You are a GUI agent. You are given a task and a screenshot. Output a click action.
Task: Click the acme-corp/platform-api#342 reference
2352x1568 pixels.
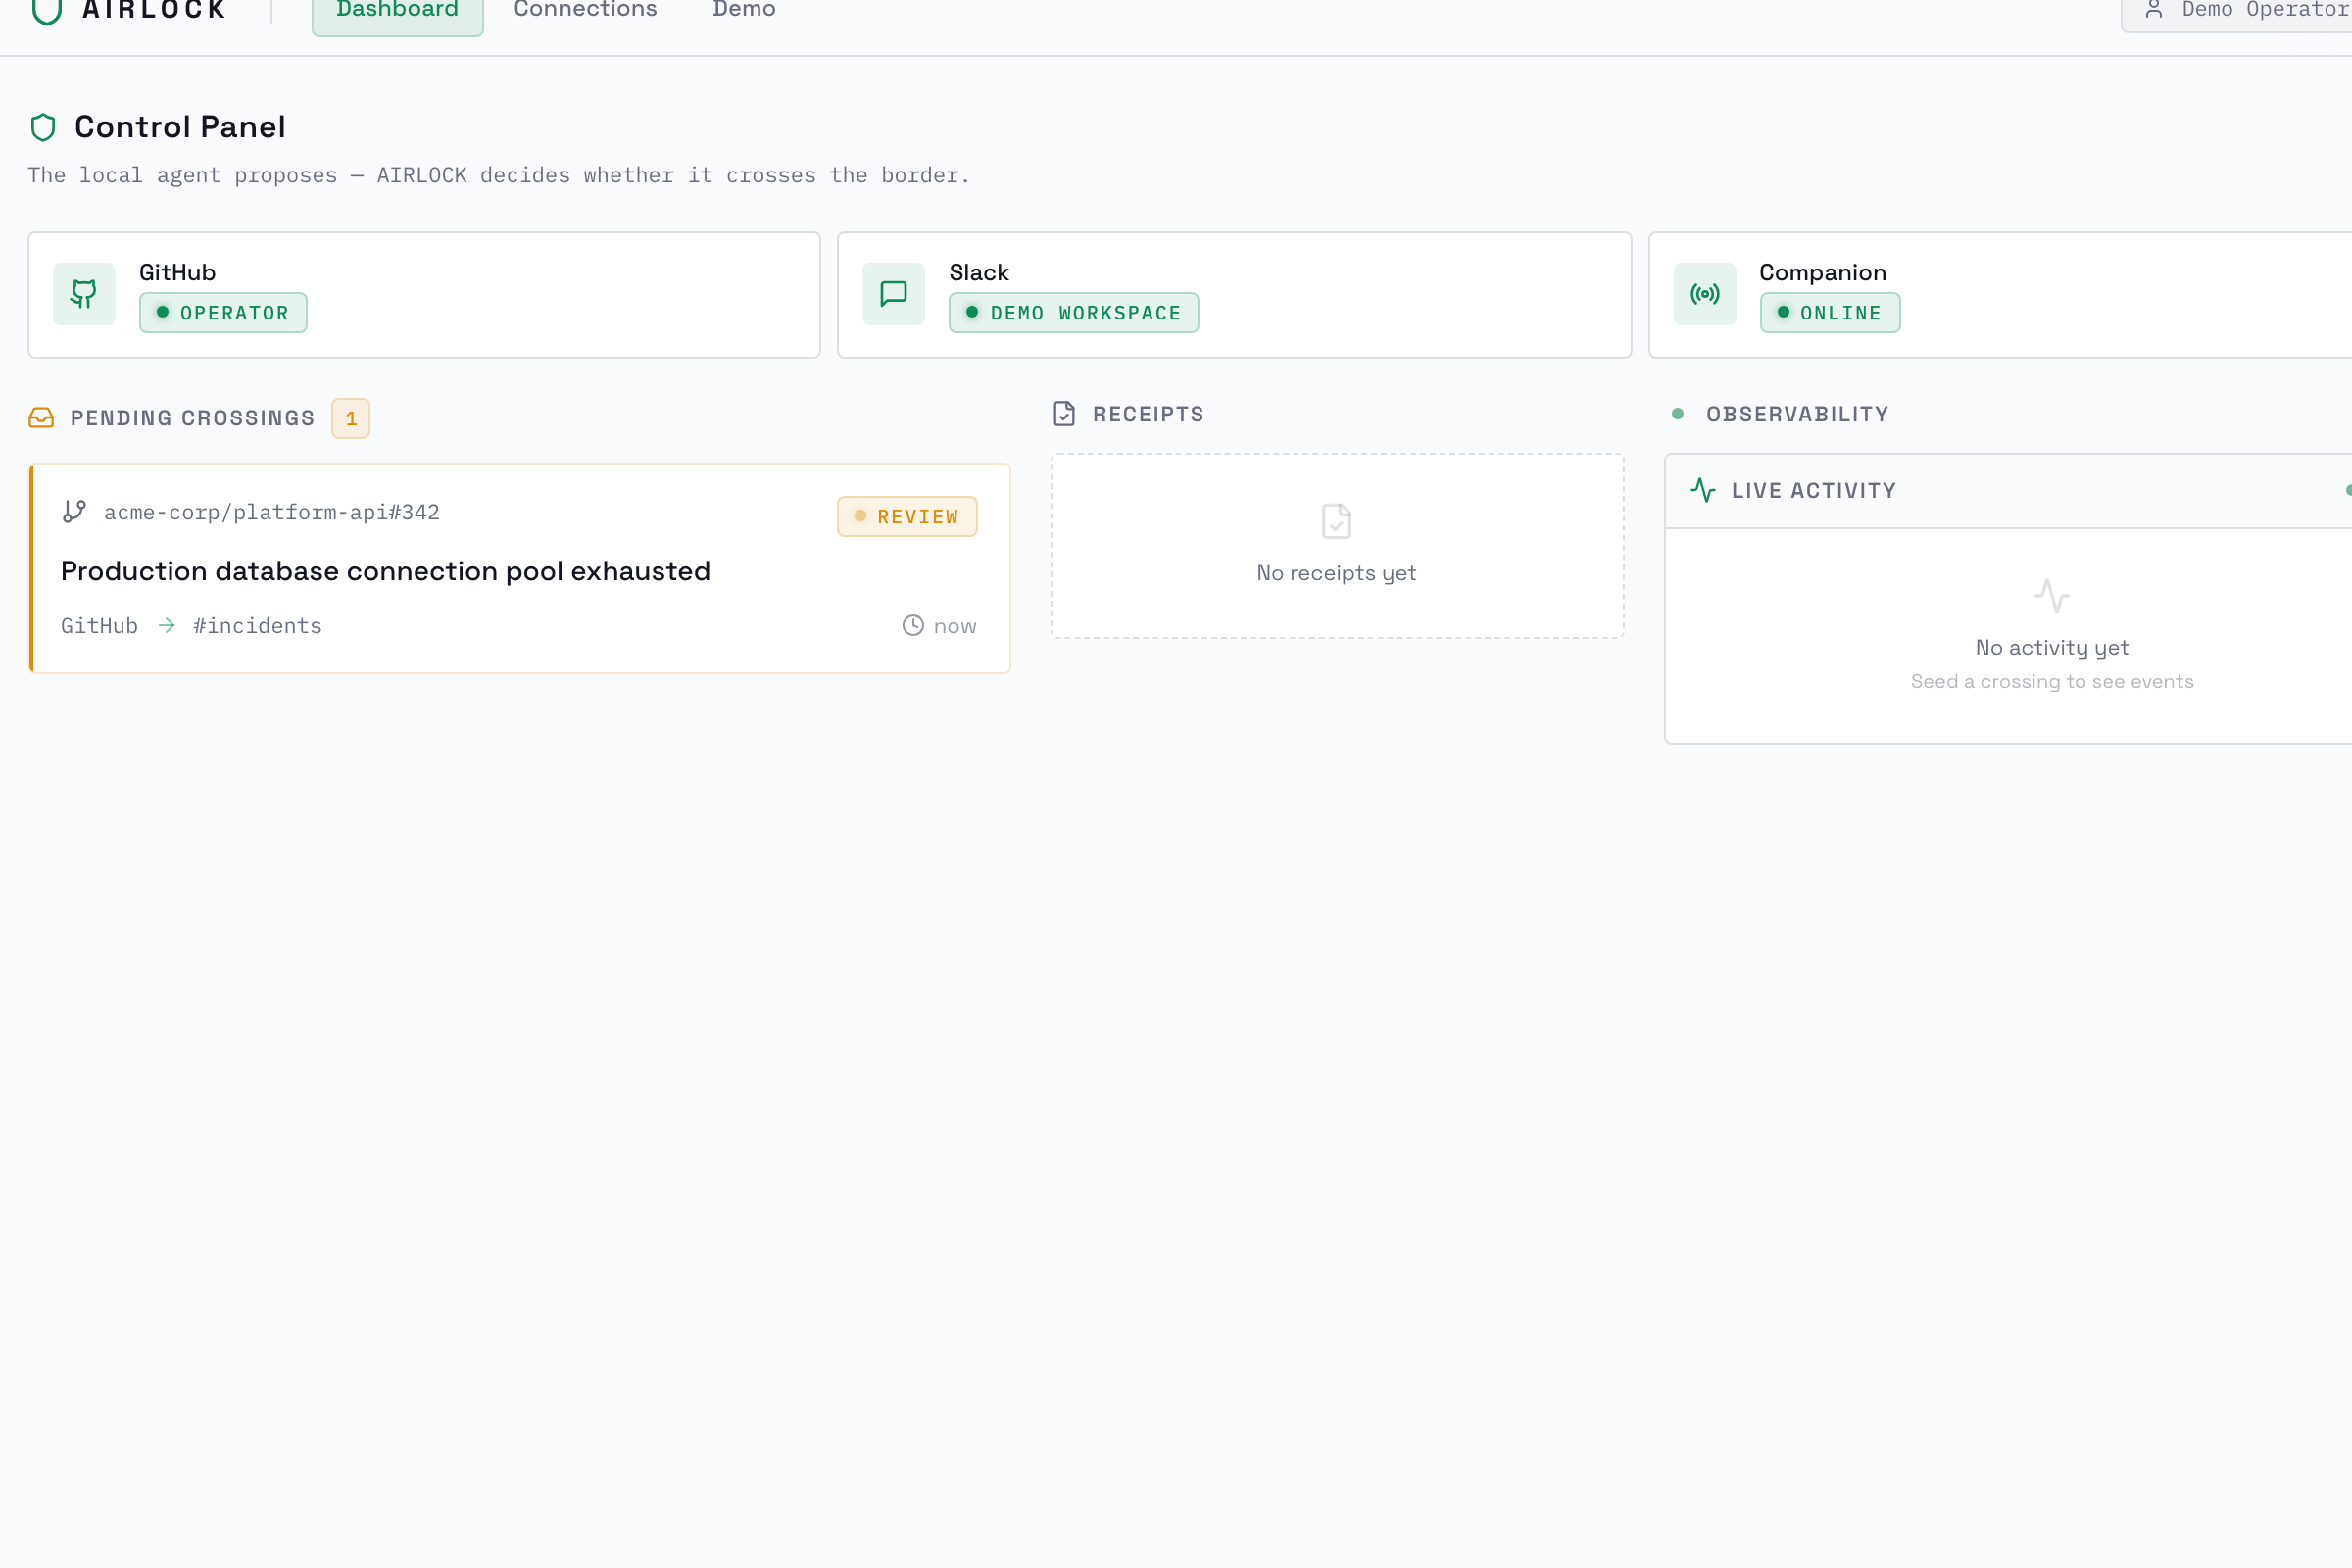pyautogui.click(x=271, y=512)
